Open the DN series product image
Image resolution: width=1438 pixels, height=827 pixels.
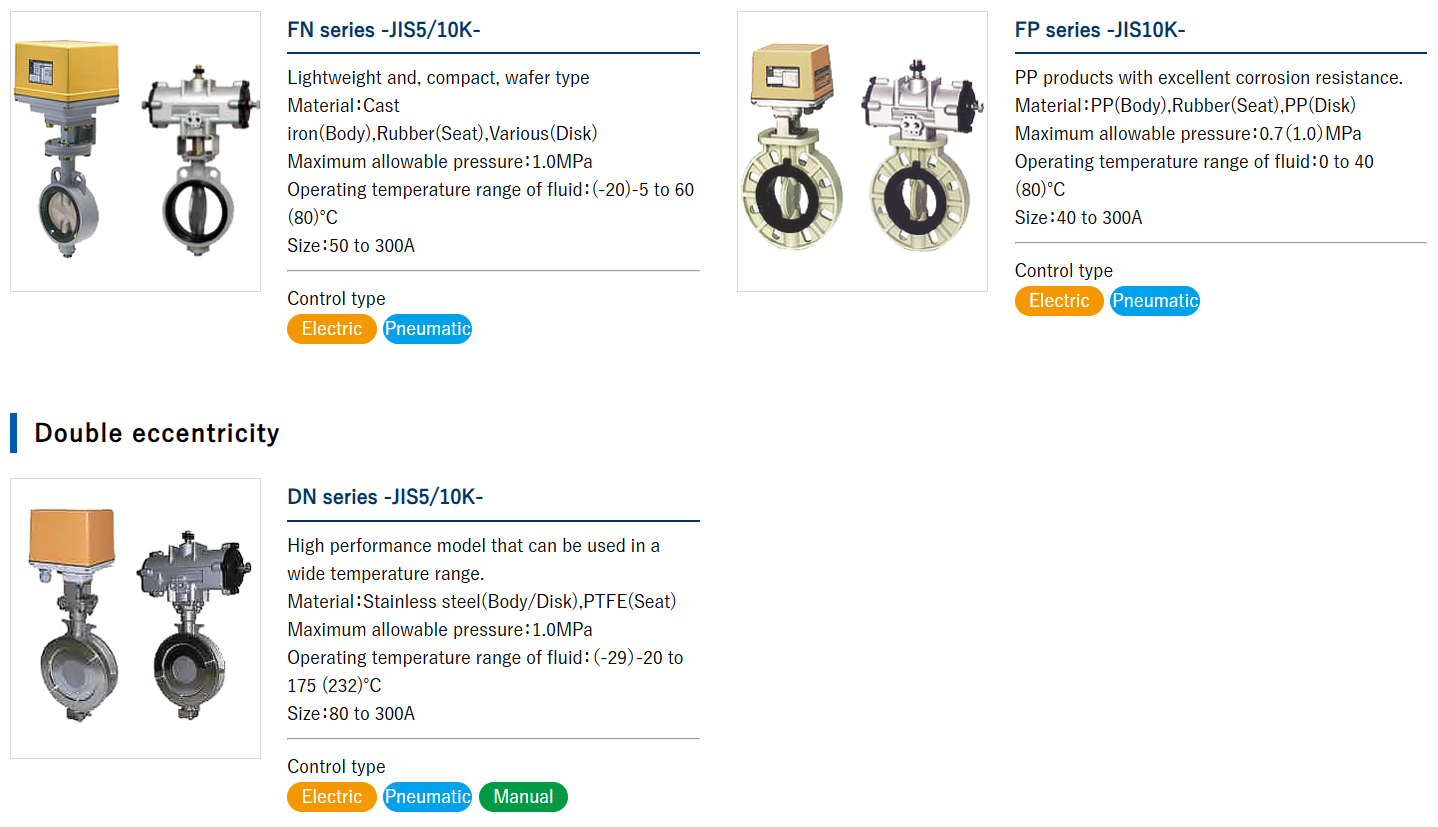135,618
